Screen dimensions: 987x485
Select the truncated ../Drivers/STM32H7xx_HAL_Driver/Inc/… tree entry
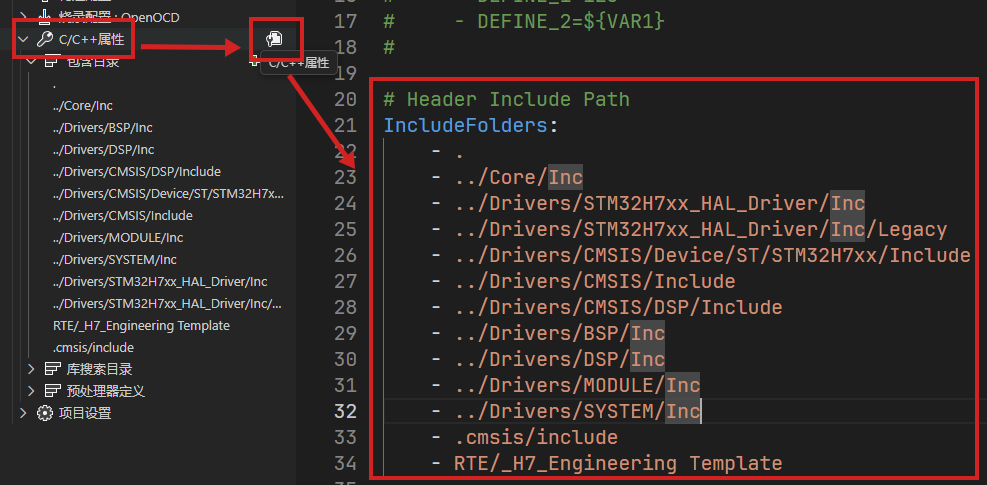click(x=167, y=304)
